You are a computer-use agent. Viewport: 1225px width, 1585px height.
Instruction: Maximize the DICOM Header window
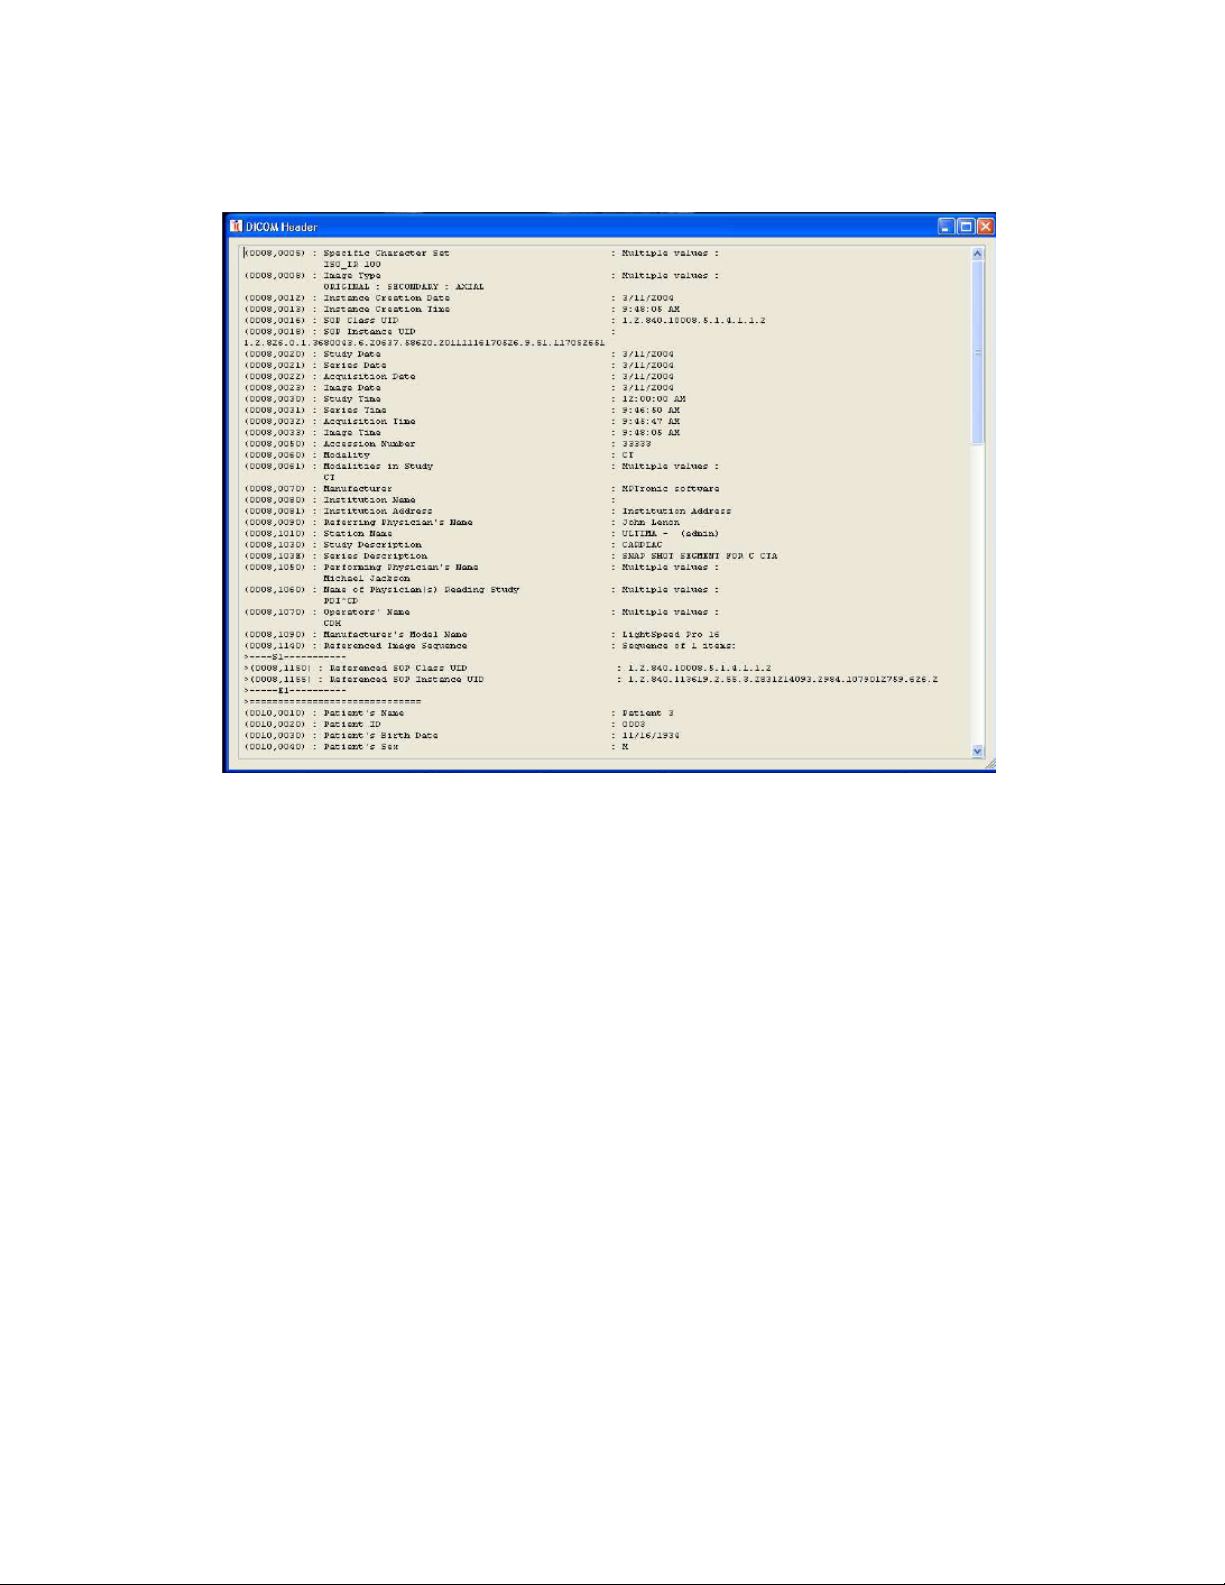pyautogui.click(x=966, y=227)
